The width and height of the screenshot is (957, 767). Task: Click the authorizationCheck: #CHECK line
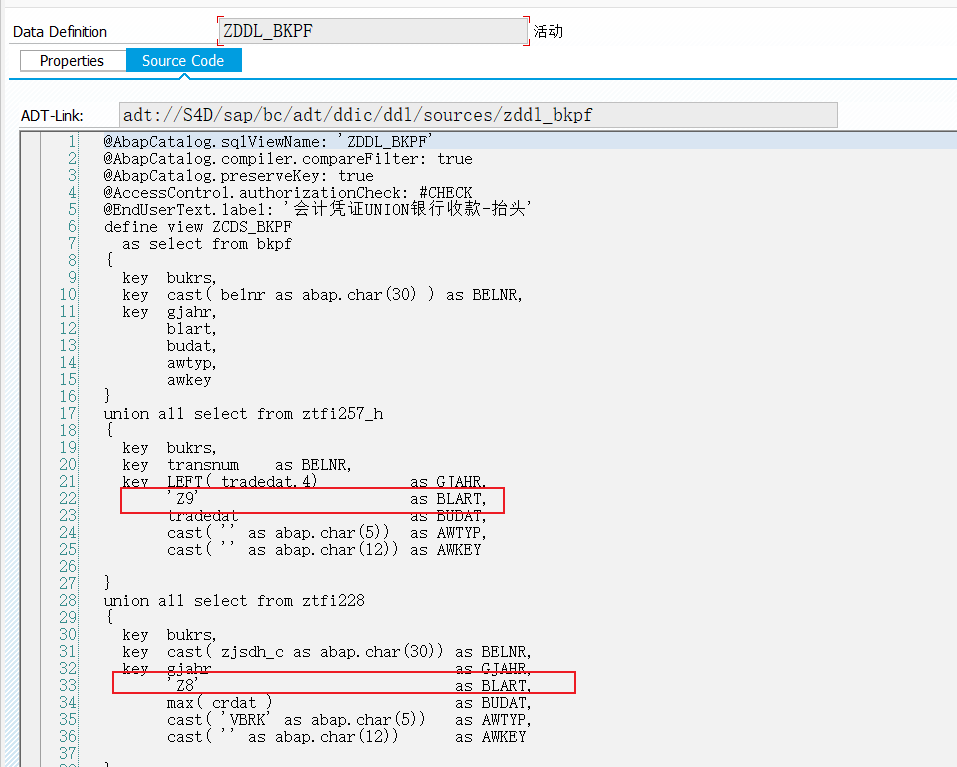(287, 193)
